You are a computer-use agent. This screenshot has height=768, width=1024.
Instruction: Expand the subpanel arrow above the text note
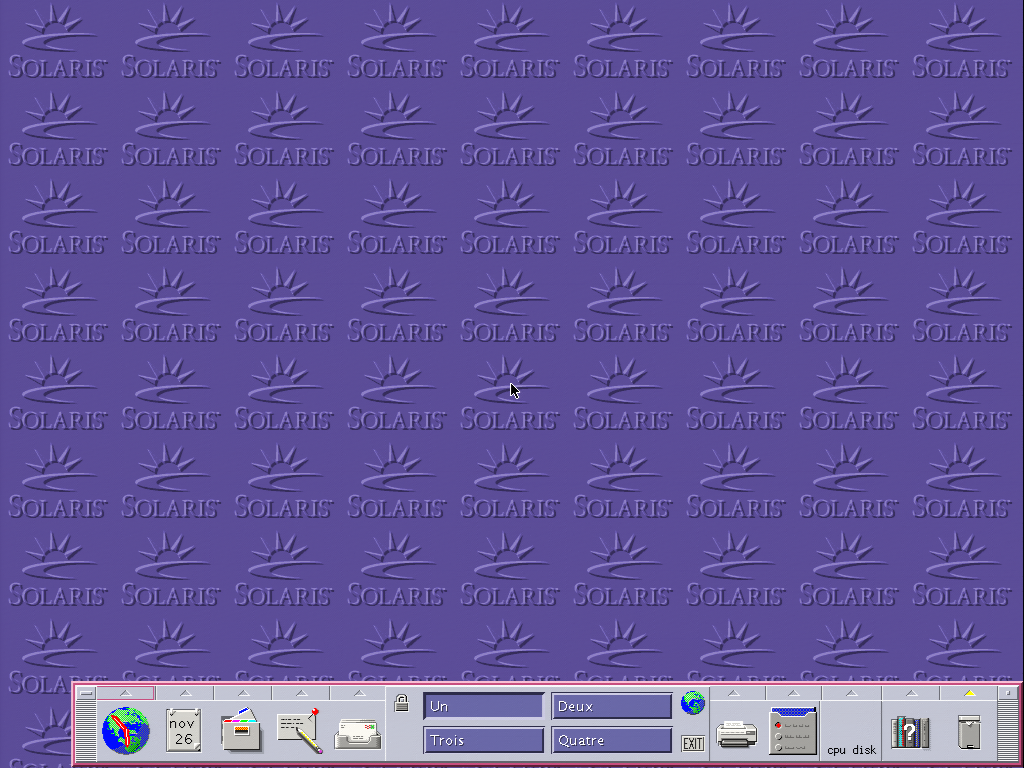[x=301, y=693]
